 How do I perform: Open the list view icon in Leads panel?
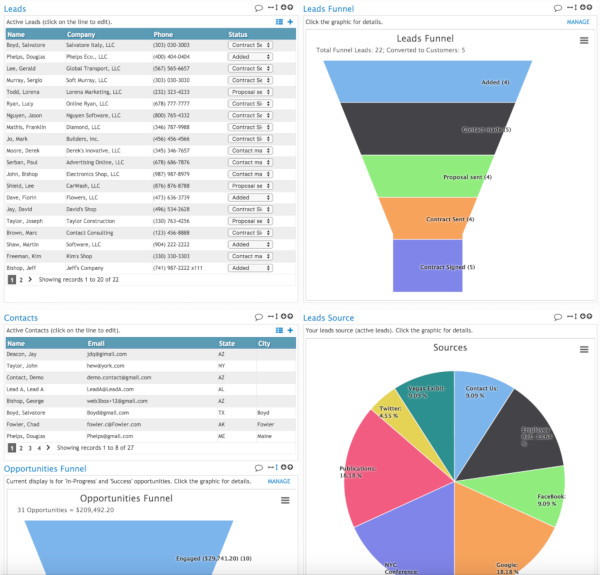pyautogui.click(x=279, y=21)
